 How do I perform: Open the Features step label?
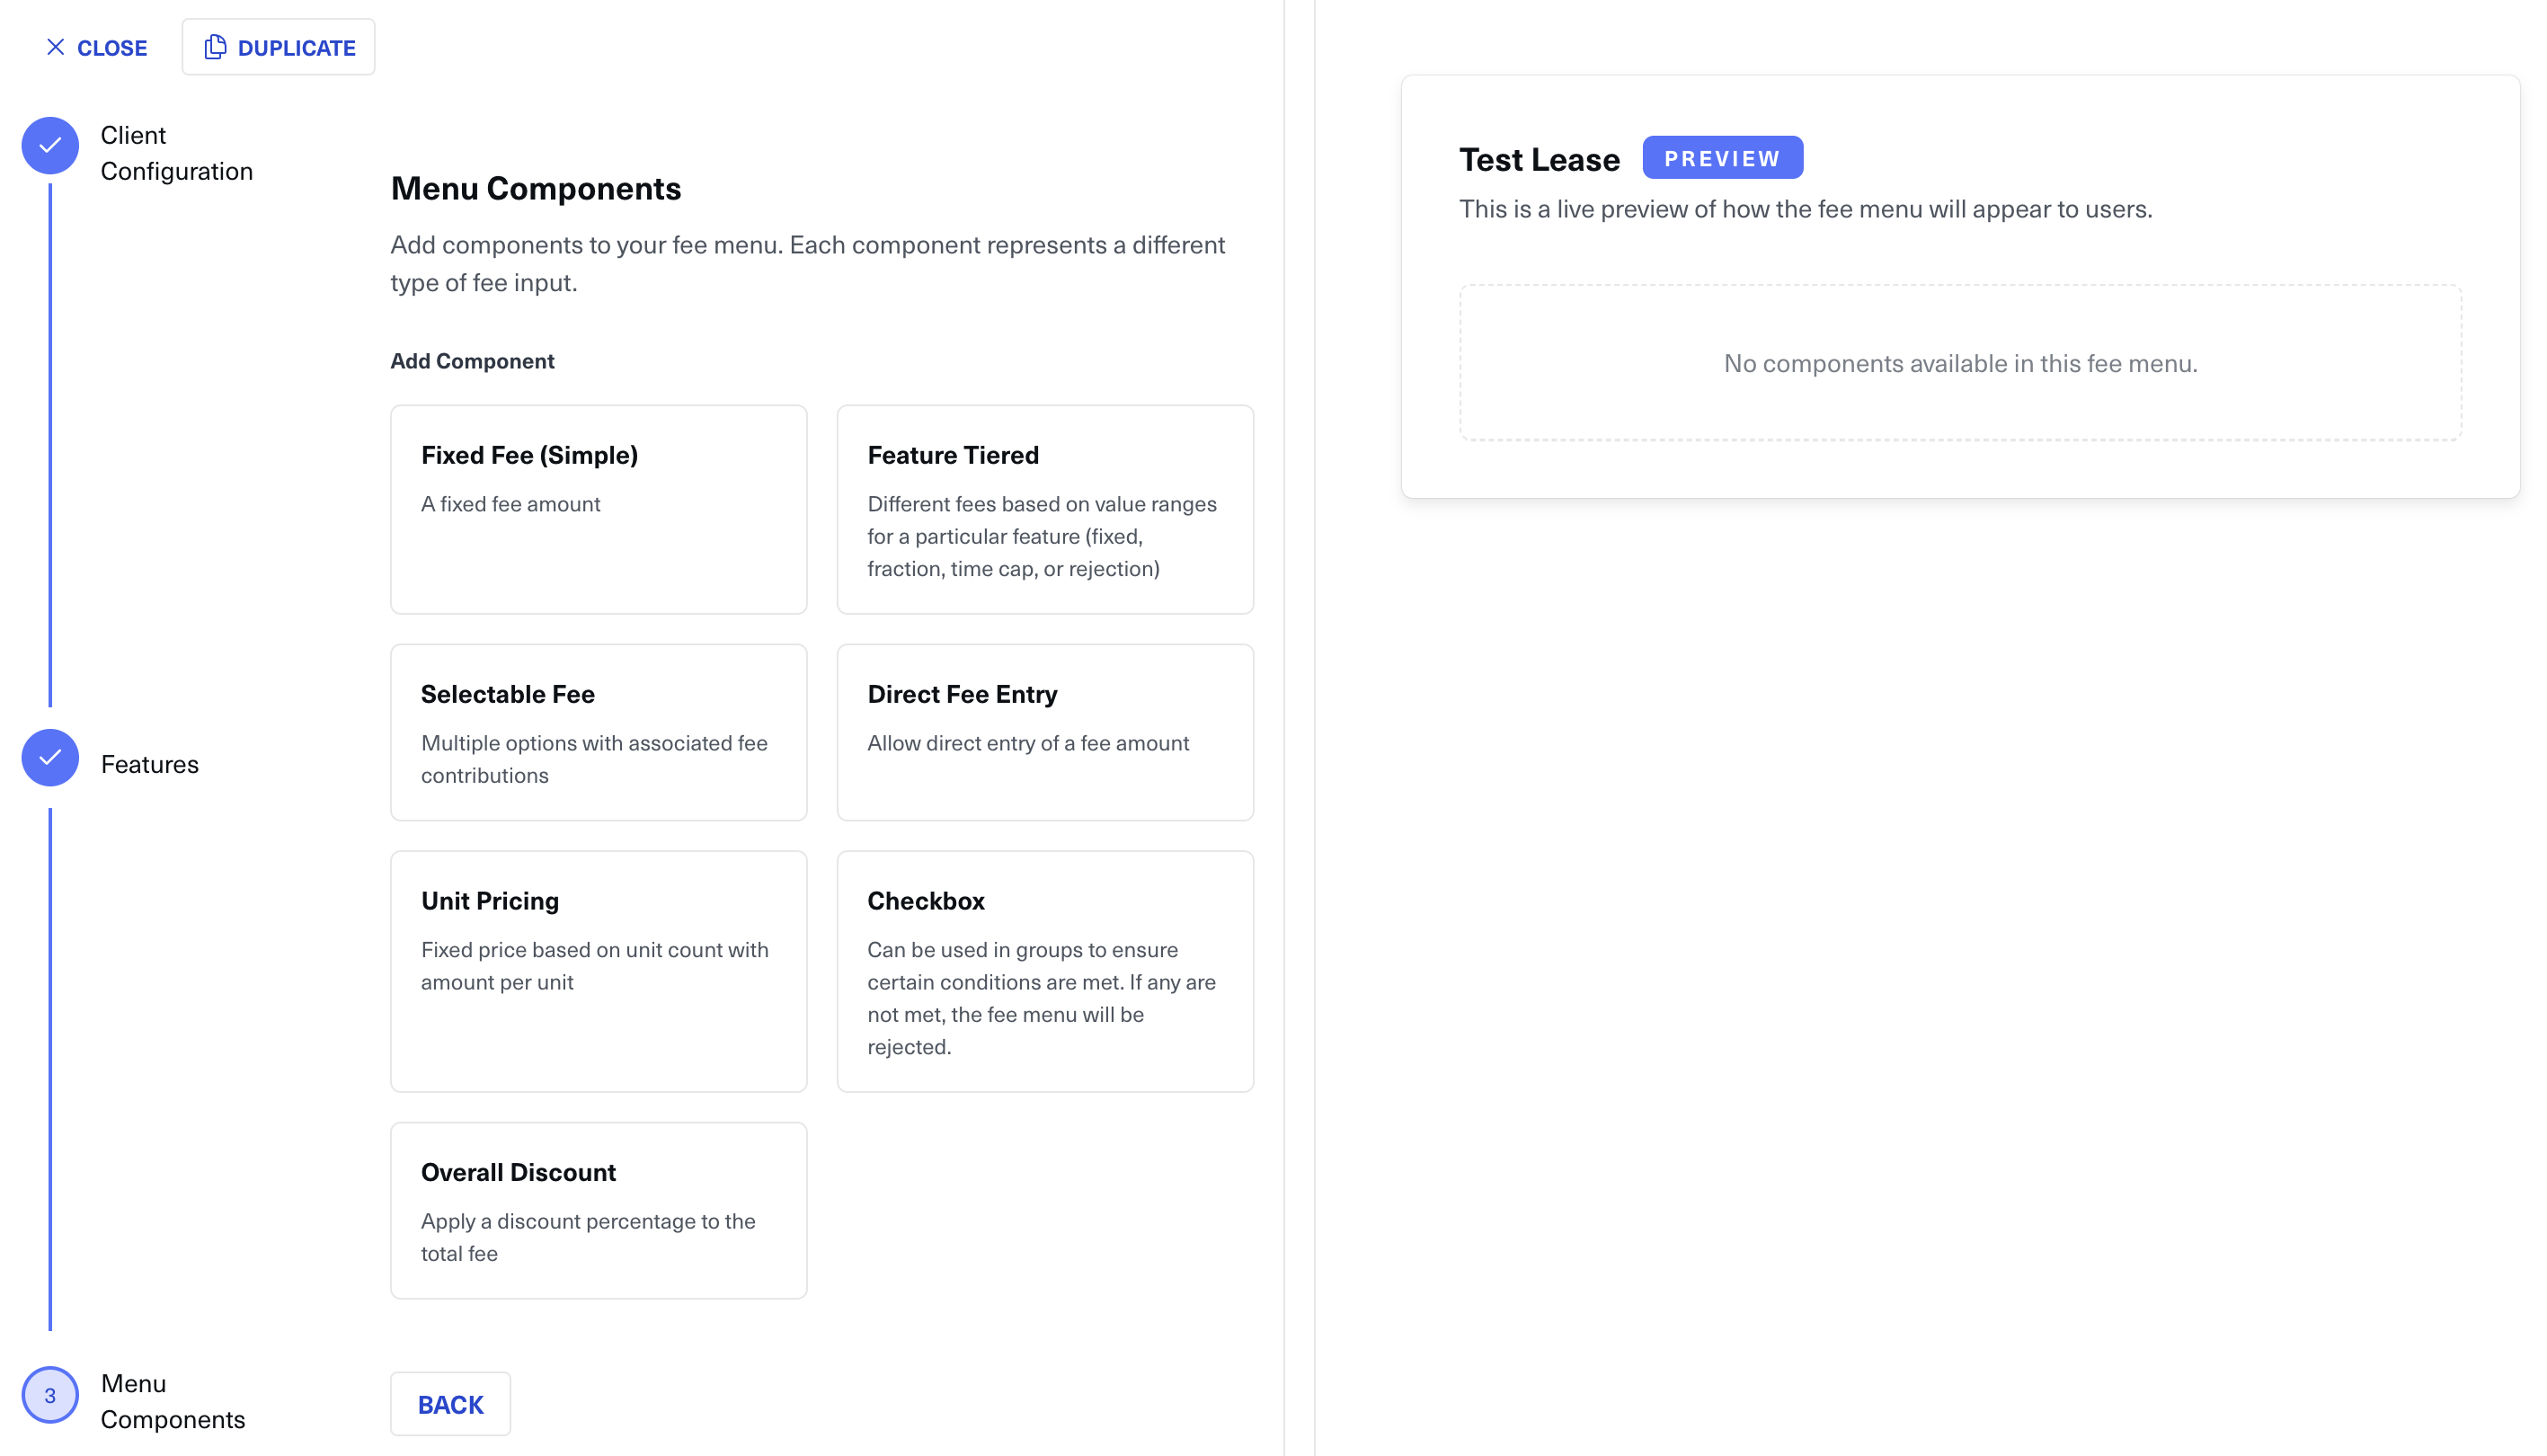(150, 764)
